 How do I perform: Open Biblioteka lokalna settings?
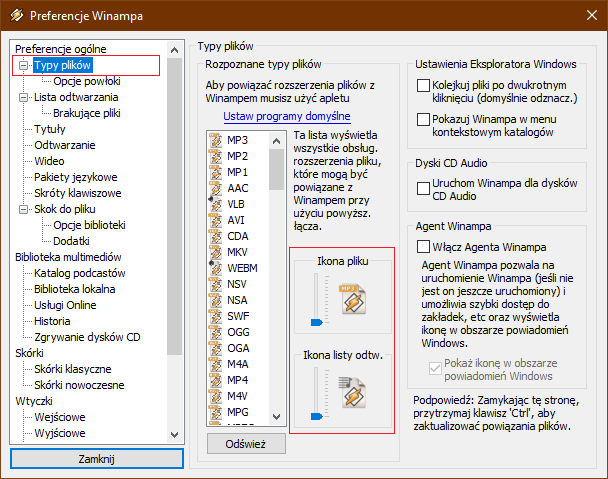point(74,289)
